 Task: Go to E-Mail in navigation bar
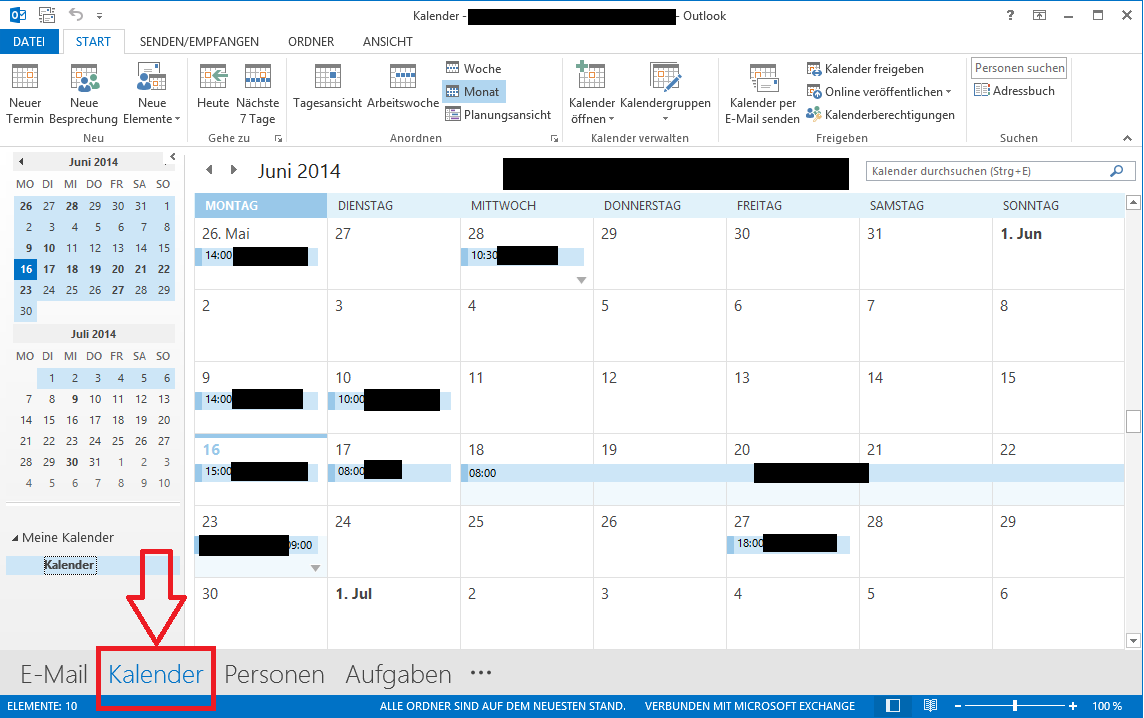(x=54, y=674)
